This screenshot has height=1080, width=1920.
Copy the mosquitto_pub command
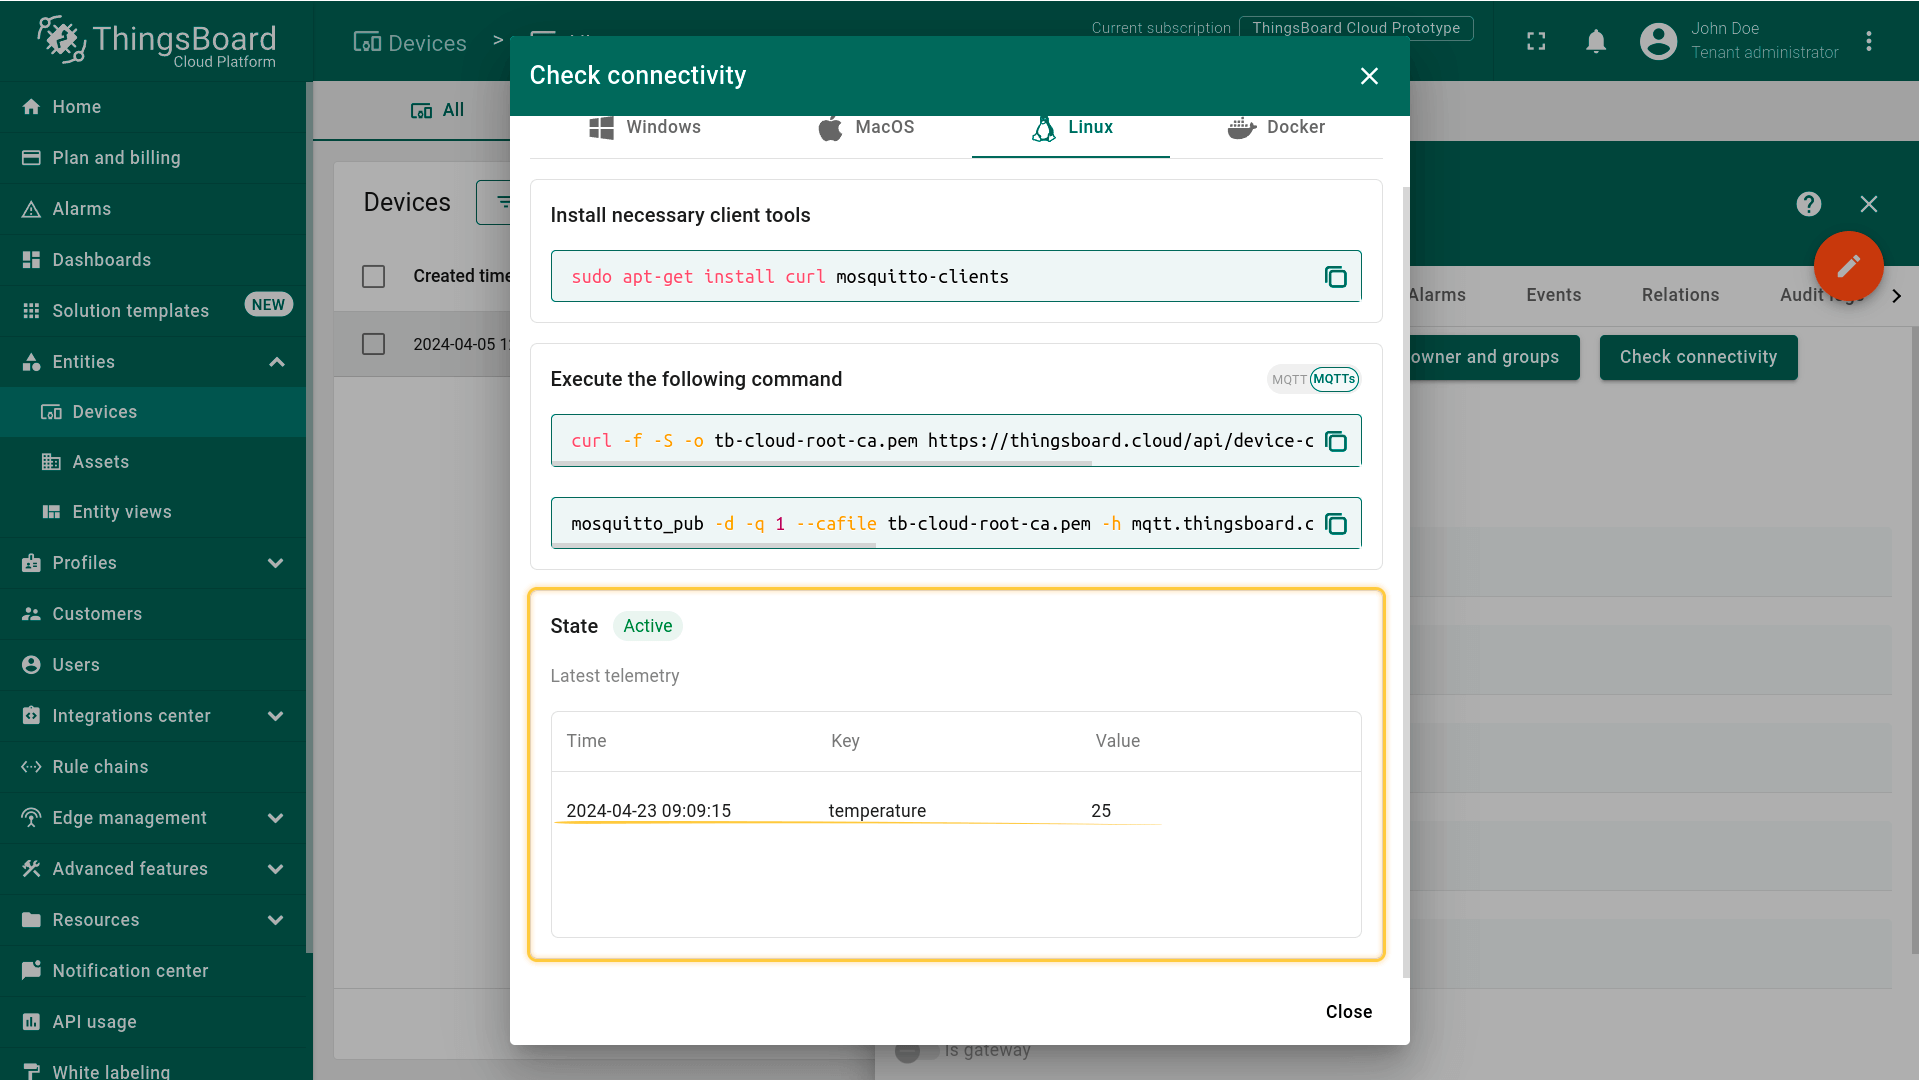[x=1335, y=524]
